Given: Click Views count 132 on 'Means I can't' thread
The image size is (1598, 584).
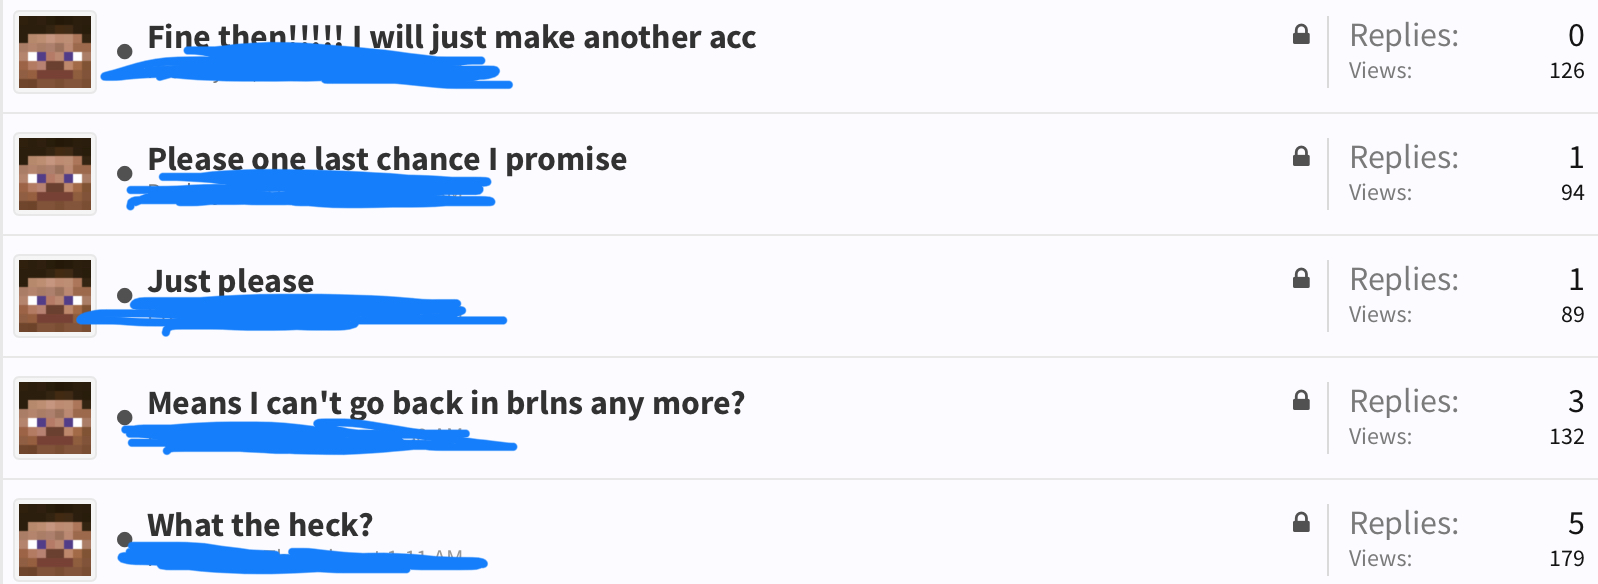Looking at the screenshot, I should pos(1566,436).
